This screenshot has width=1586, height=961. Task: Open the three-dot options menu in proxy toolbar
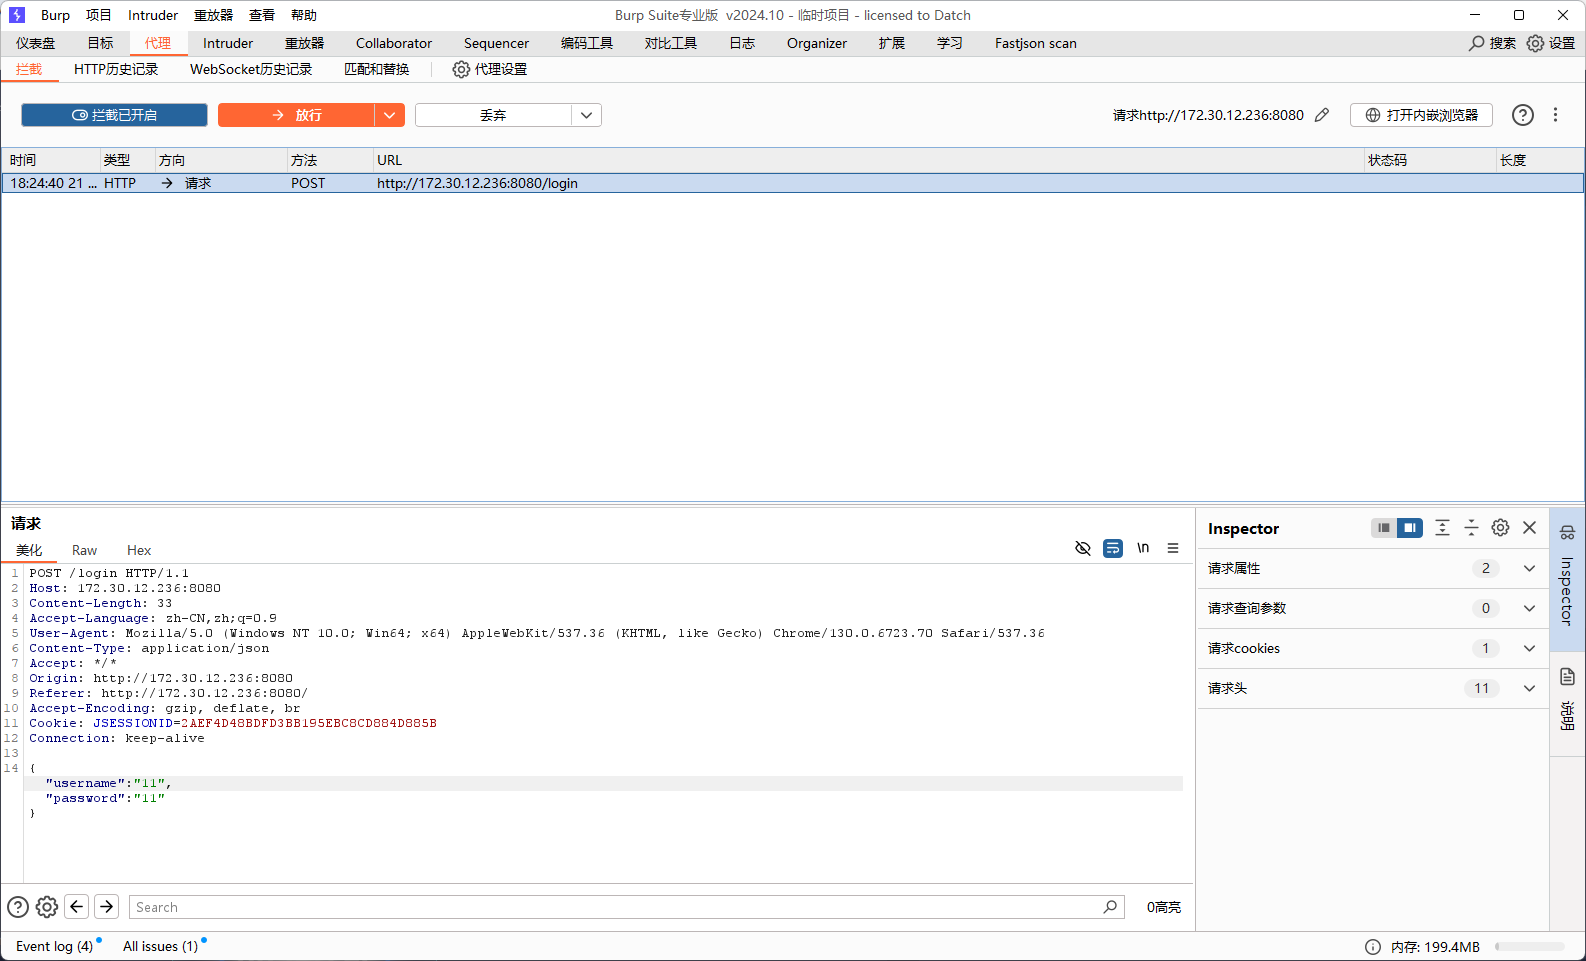pos(1555,115)
